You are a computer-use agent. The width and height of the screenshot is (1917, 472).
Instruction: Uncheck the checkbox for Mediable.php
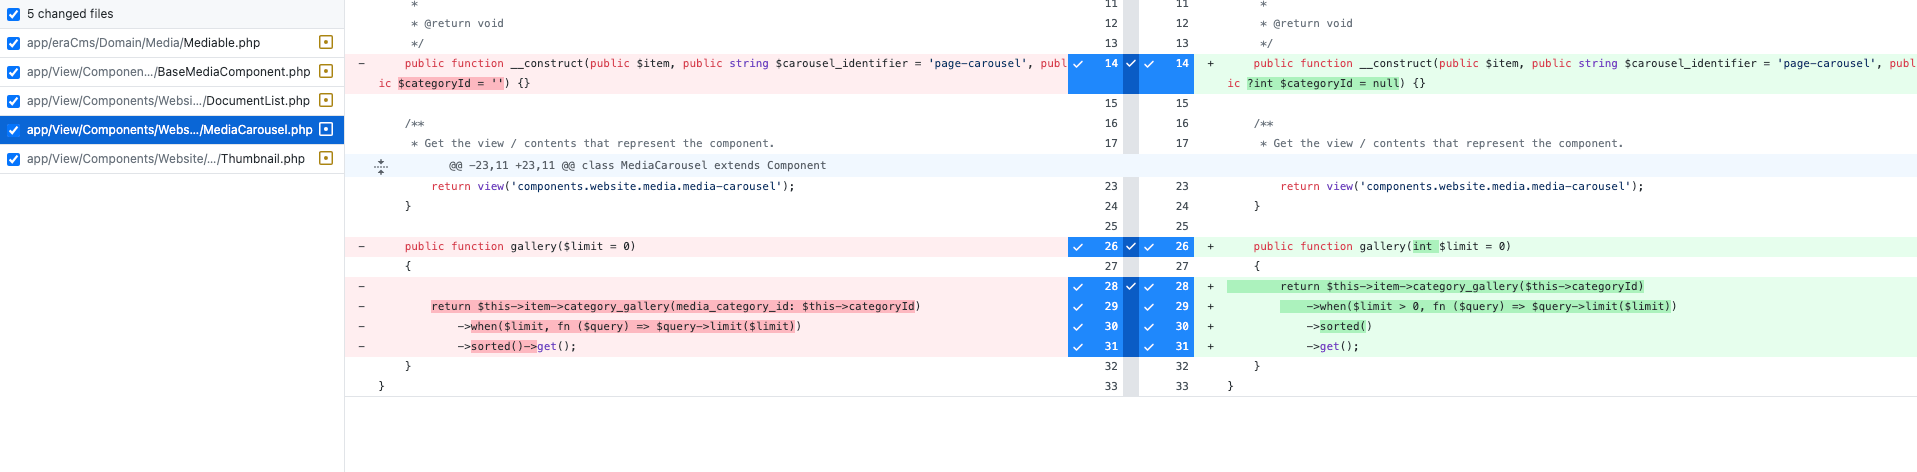13,43
